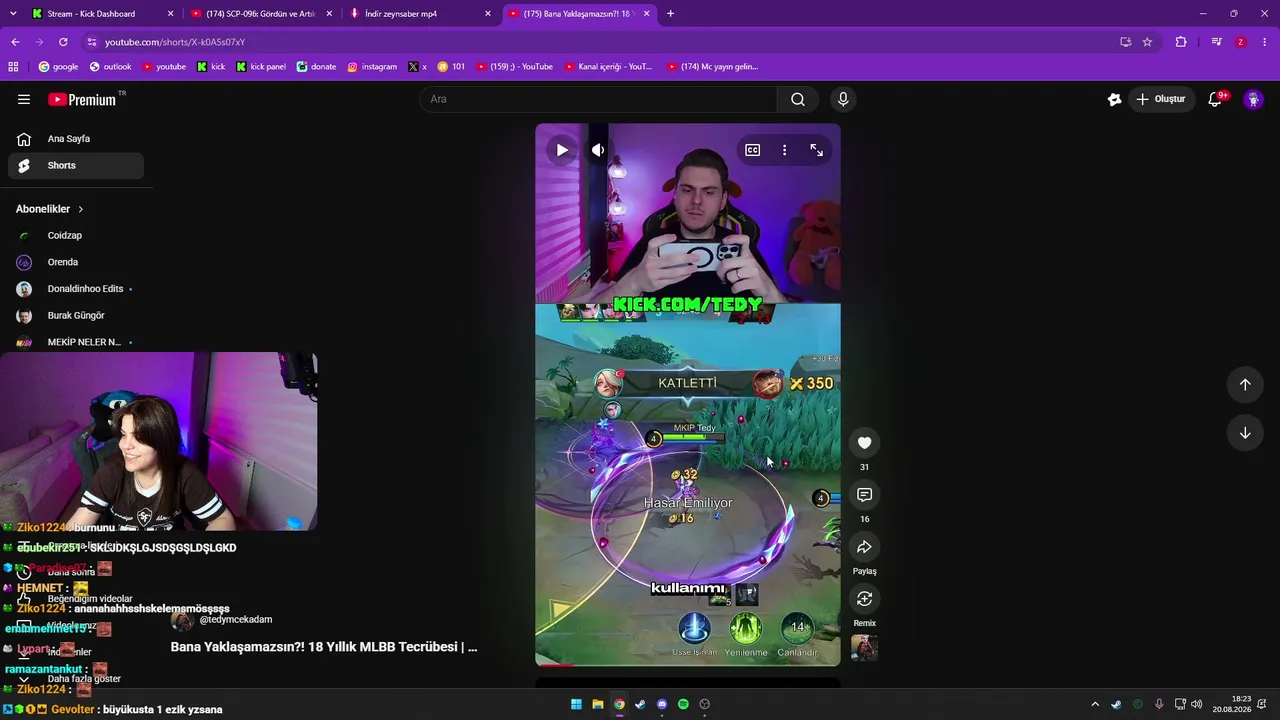
Task: Open the Chrome apps grid
Action: click(x=13, y=67)
